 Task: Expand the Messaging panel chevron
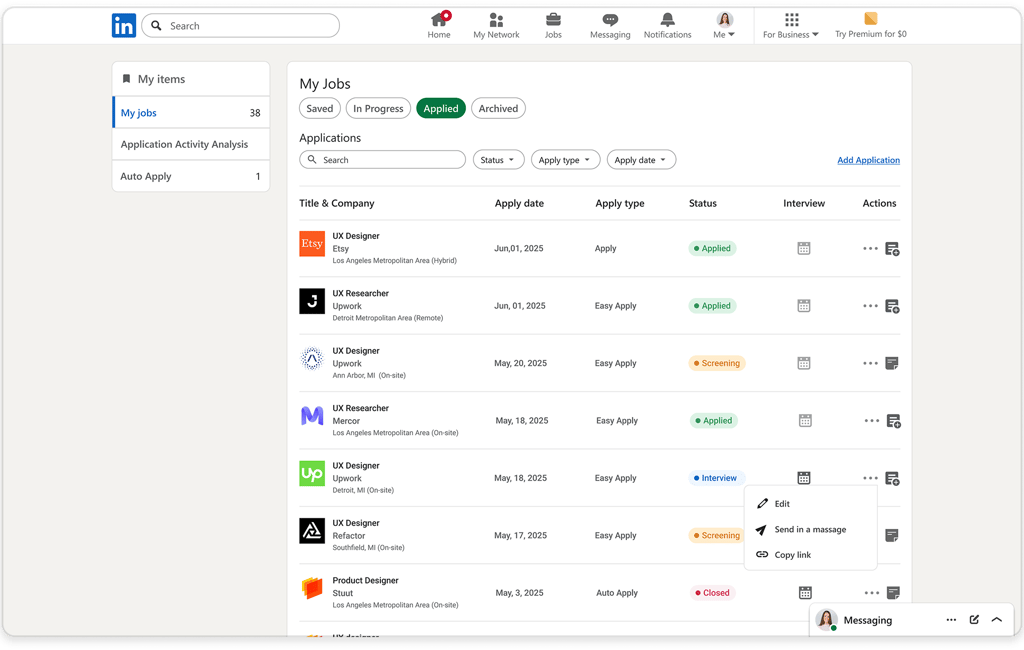click(x=997, y=620)
